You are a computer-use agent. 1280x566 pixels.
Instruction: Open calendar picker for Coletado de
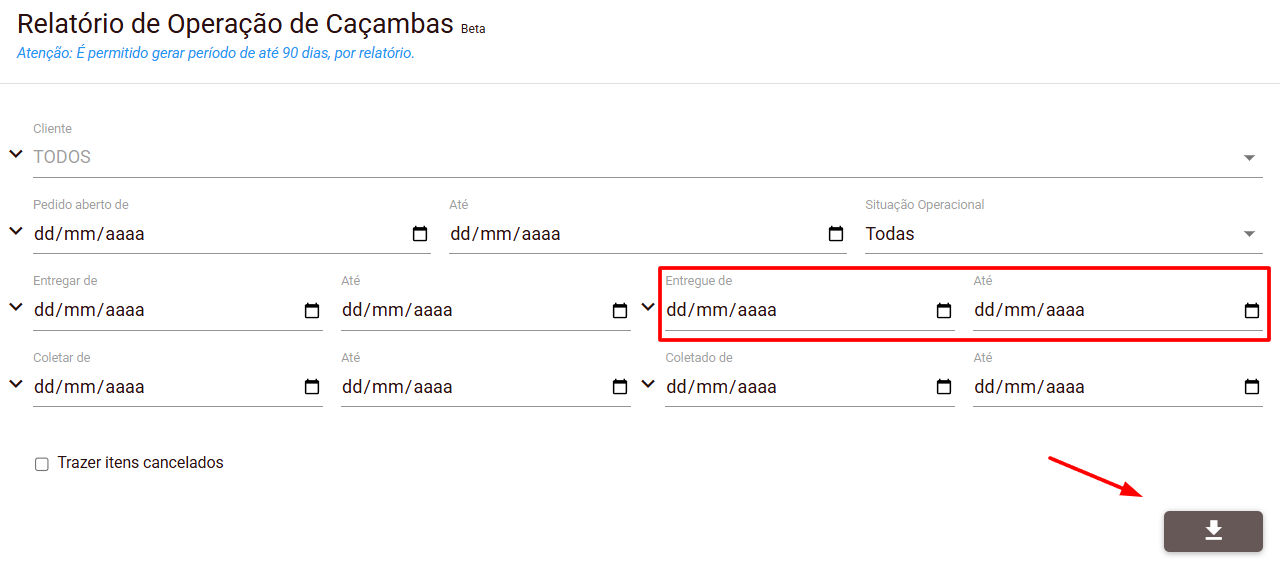(944, 387)
